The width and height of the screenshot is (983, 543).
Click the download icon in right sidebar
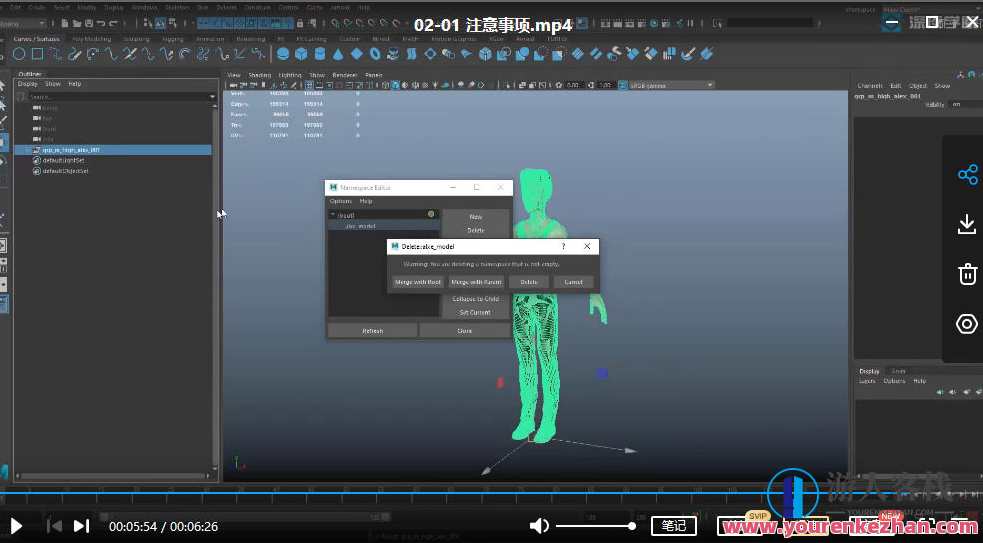(x=966, y=224)
